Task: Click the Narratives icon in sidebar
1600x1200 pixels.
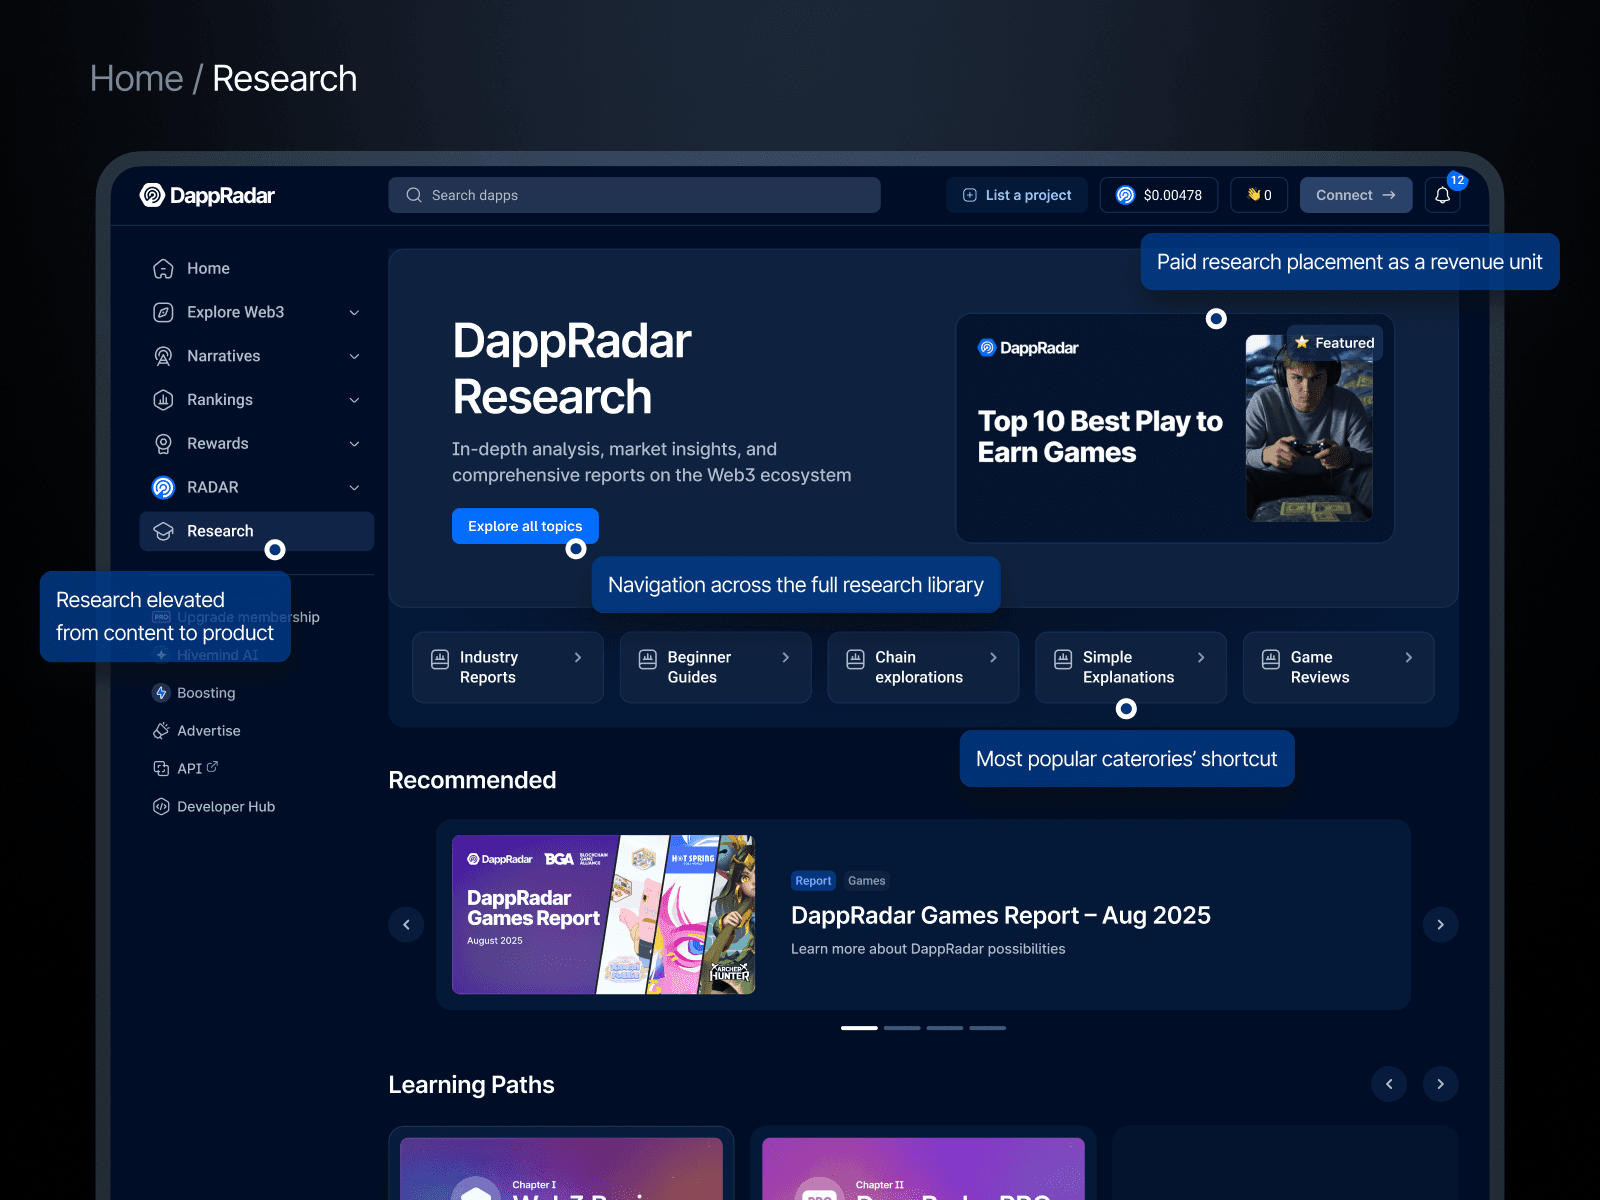Action: (x=163, y=356)
